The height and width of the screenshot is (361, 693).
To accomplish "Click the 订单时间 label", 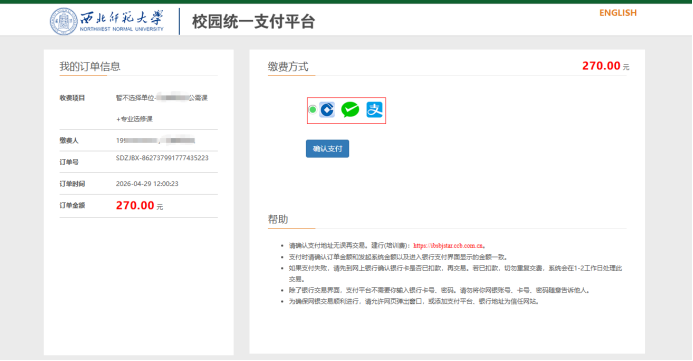I will point(72,183).
